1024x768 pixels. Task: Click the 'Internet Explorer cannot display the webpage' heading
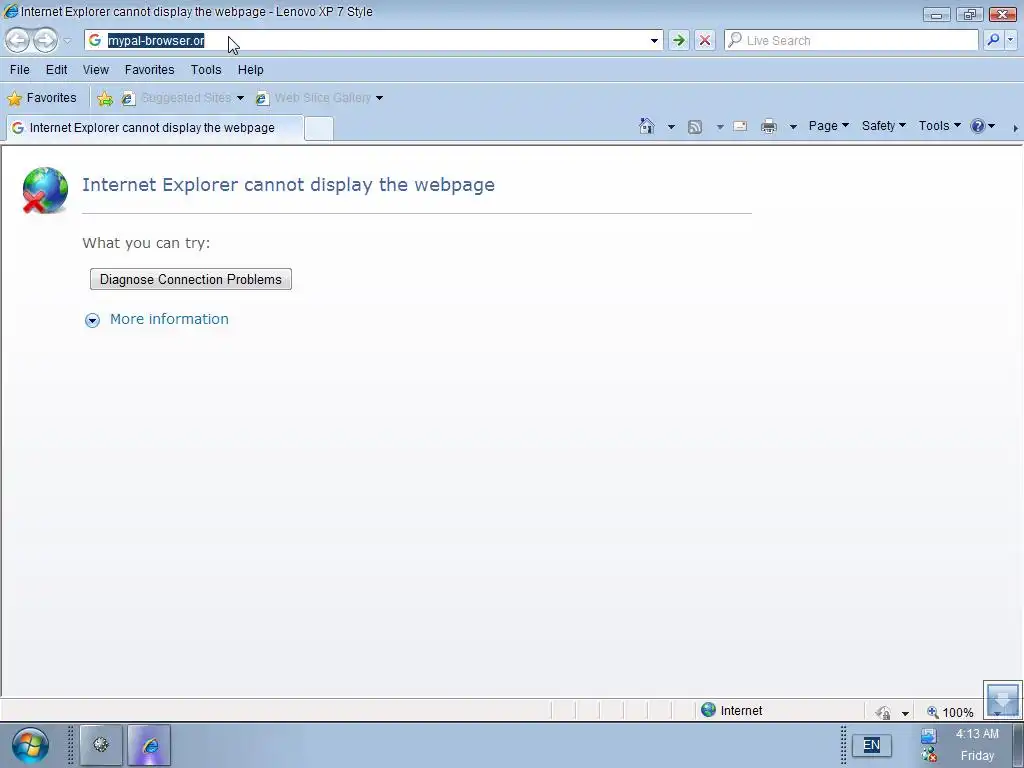click(x=288, y=185)
